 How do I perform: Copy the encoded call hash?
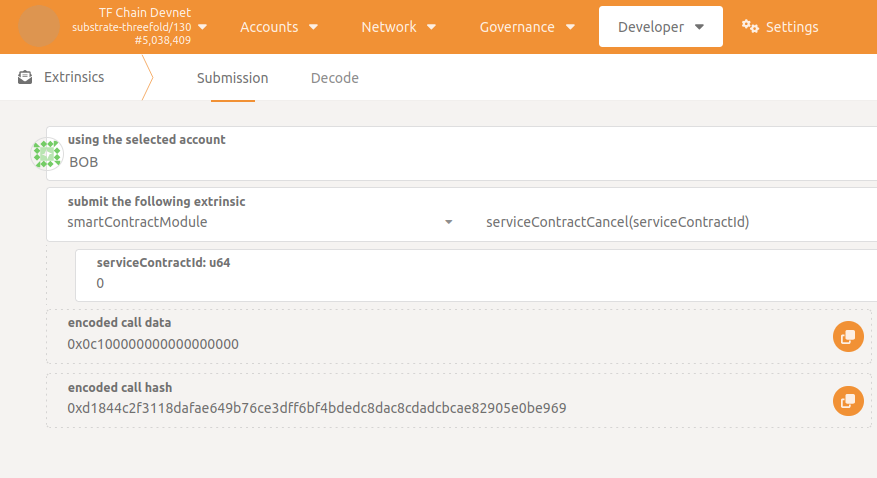point(847,401)
